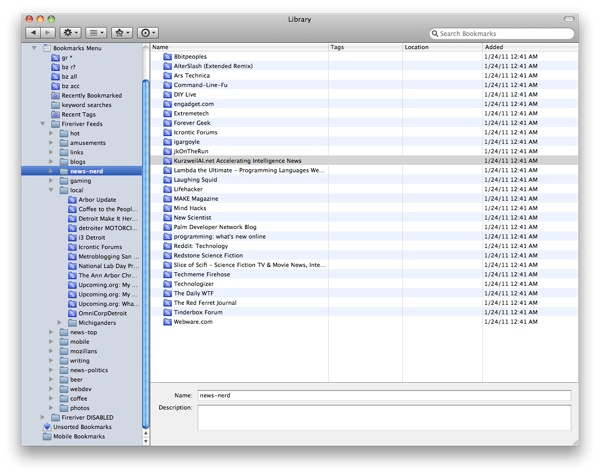Click the 'gr *' feed icon
Image resolution: width=600 pixels, height=475 pixels.
(x=55, y=57)
